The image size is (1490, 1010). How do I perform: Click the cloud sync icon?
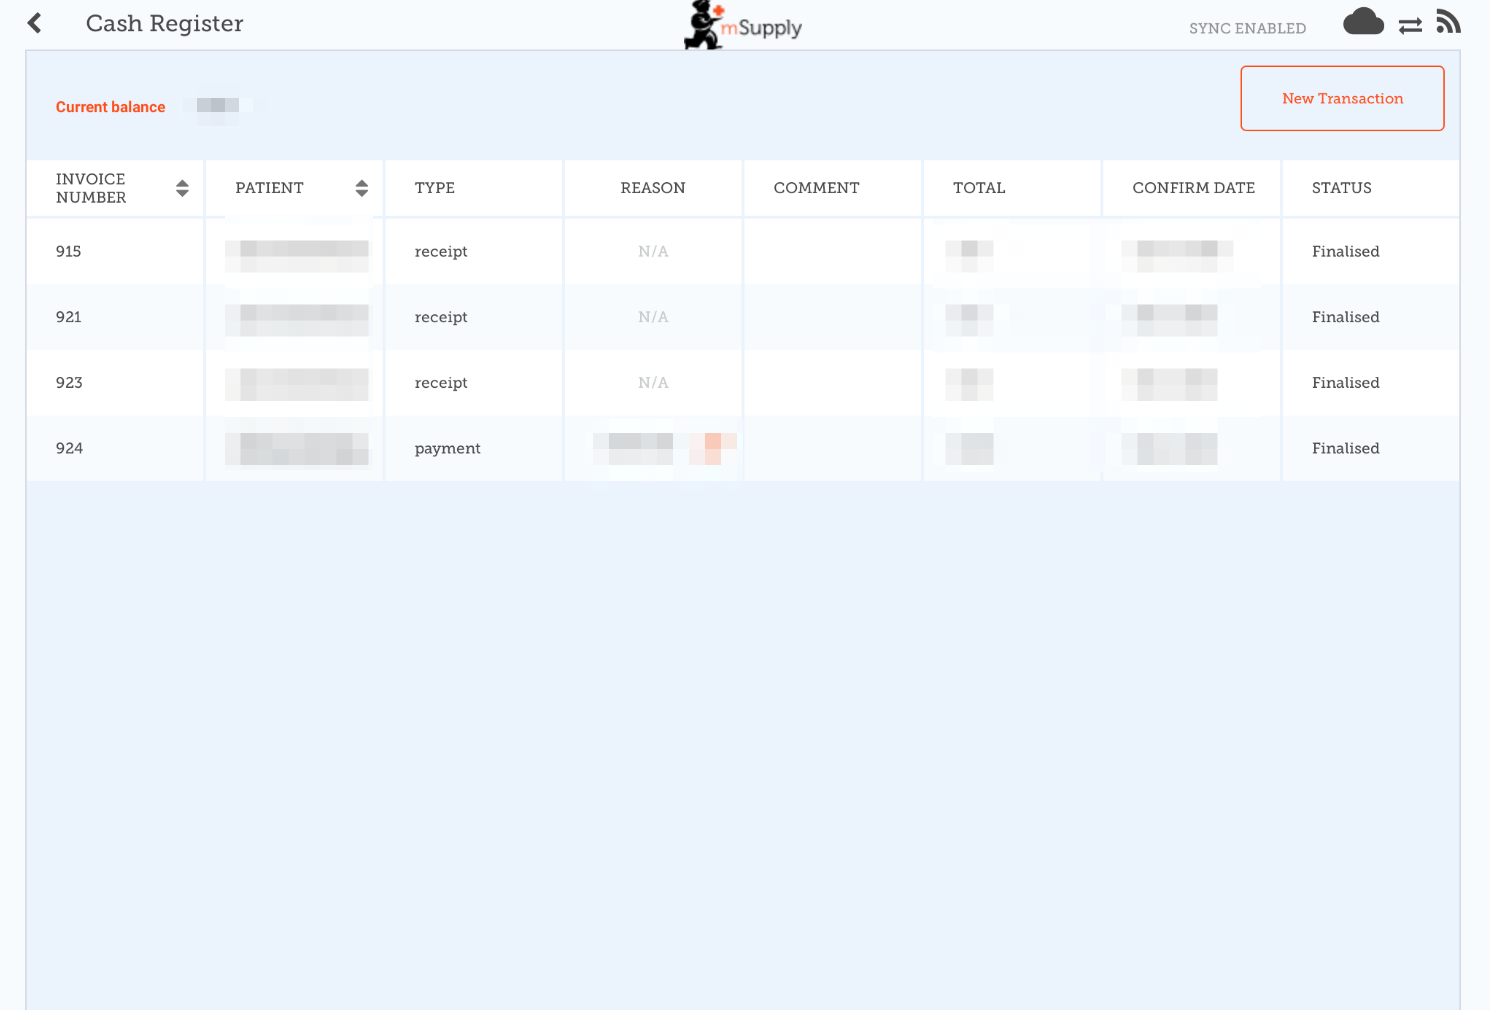click(1363, 22)
